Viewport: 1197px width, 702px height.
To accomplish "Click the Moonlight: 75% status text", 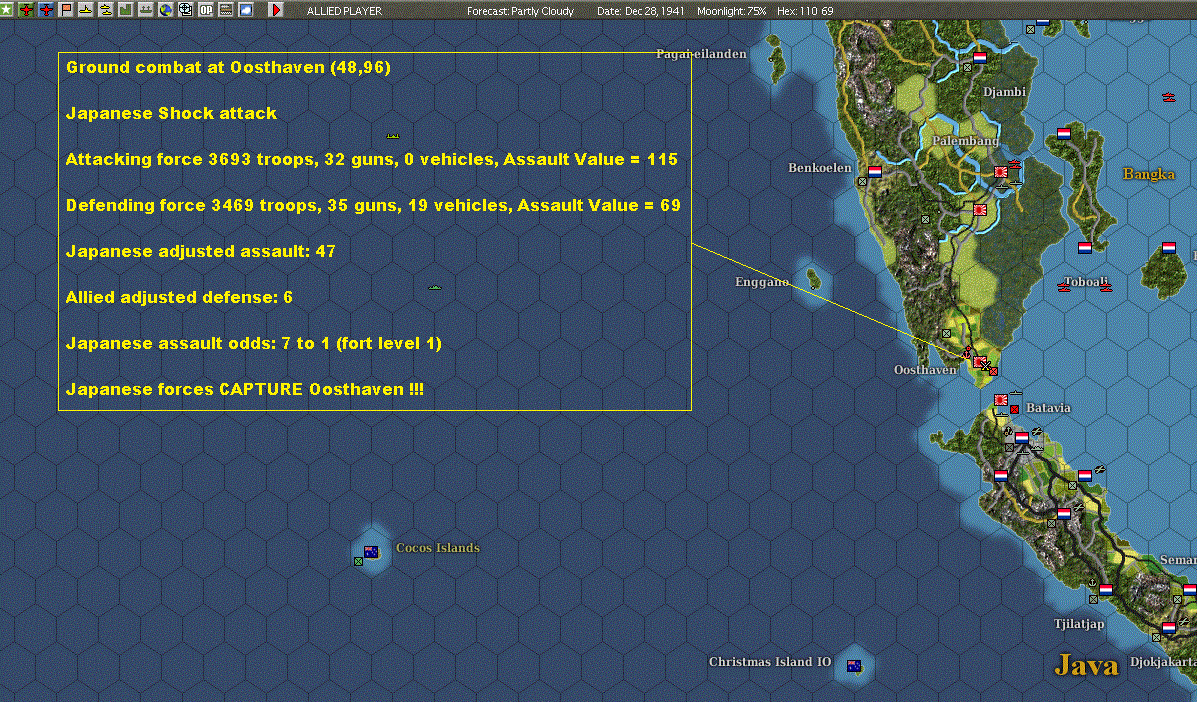I will point(731,11).
